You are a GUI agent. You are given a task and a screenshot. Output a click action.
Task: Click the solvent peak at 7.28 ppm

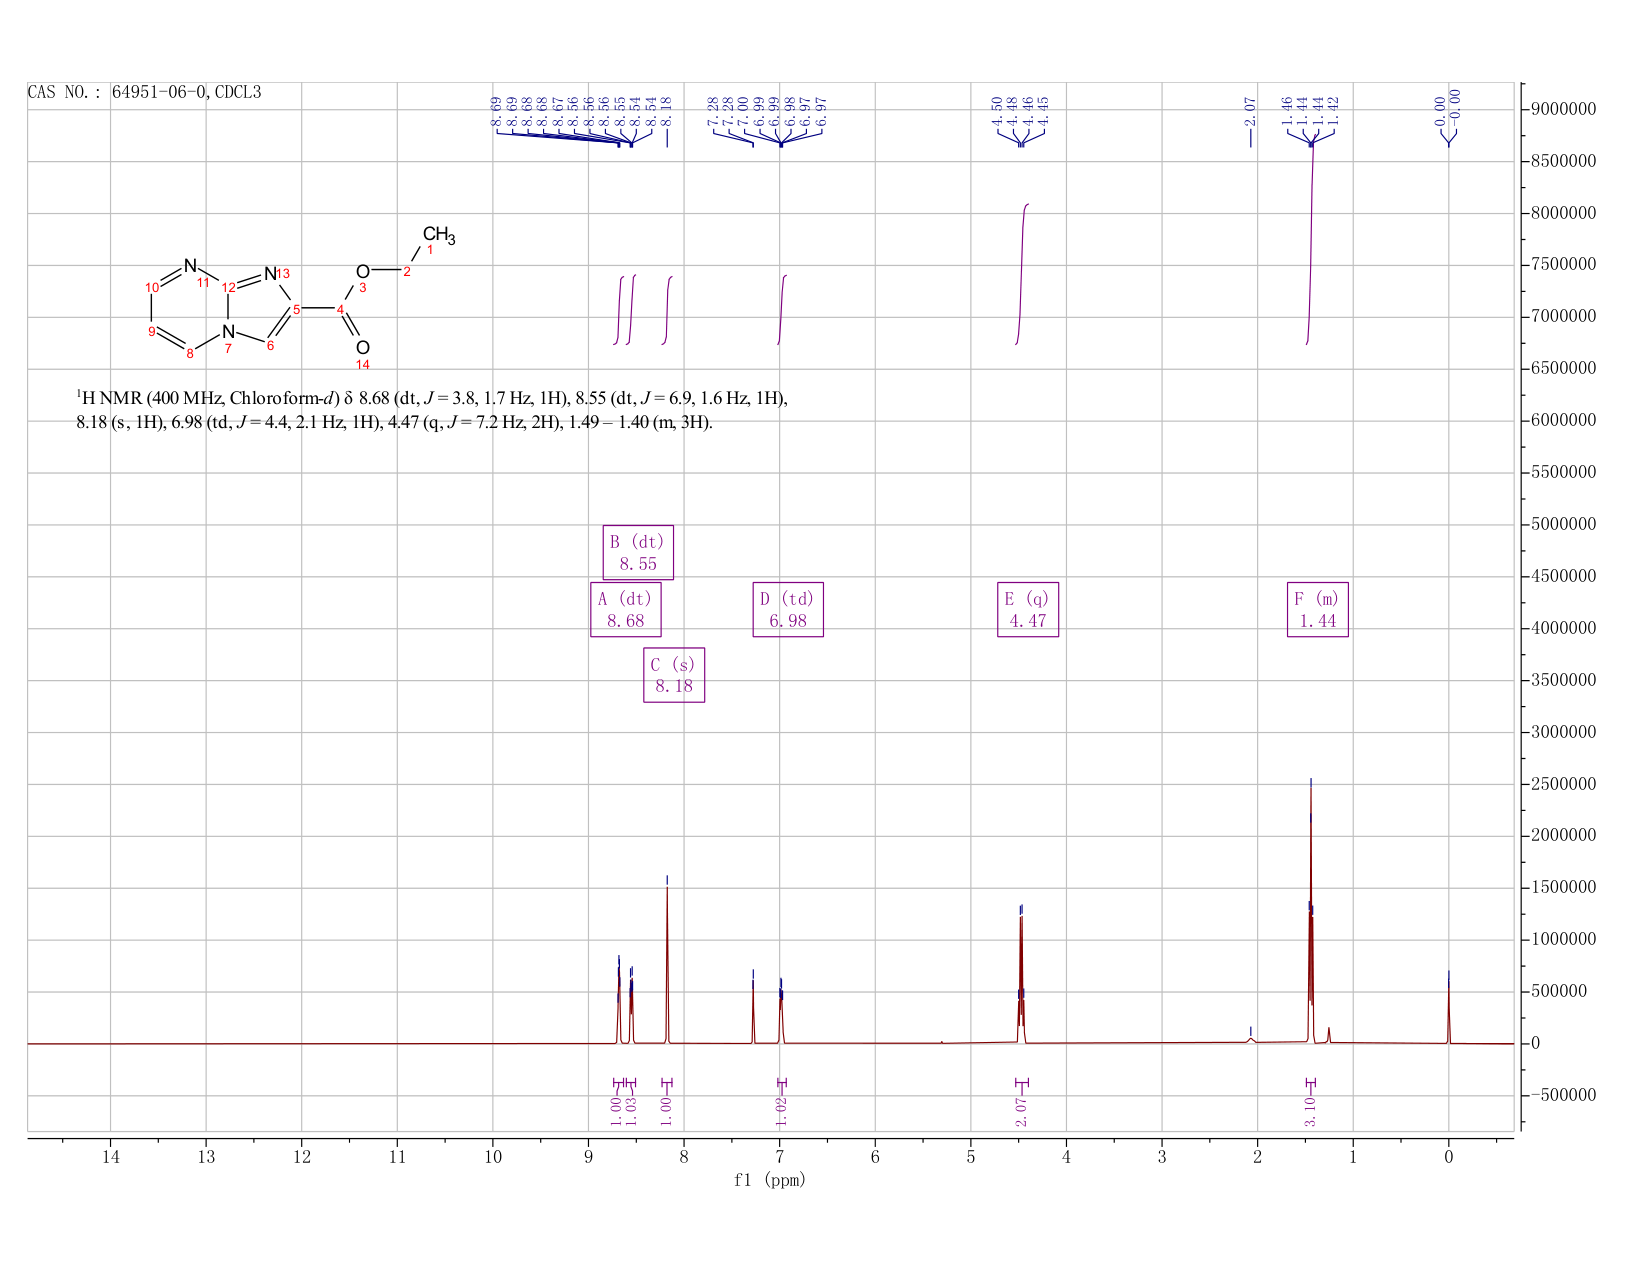tap(753, 1008)
